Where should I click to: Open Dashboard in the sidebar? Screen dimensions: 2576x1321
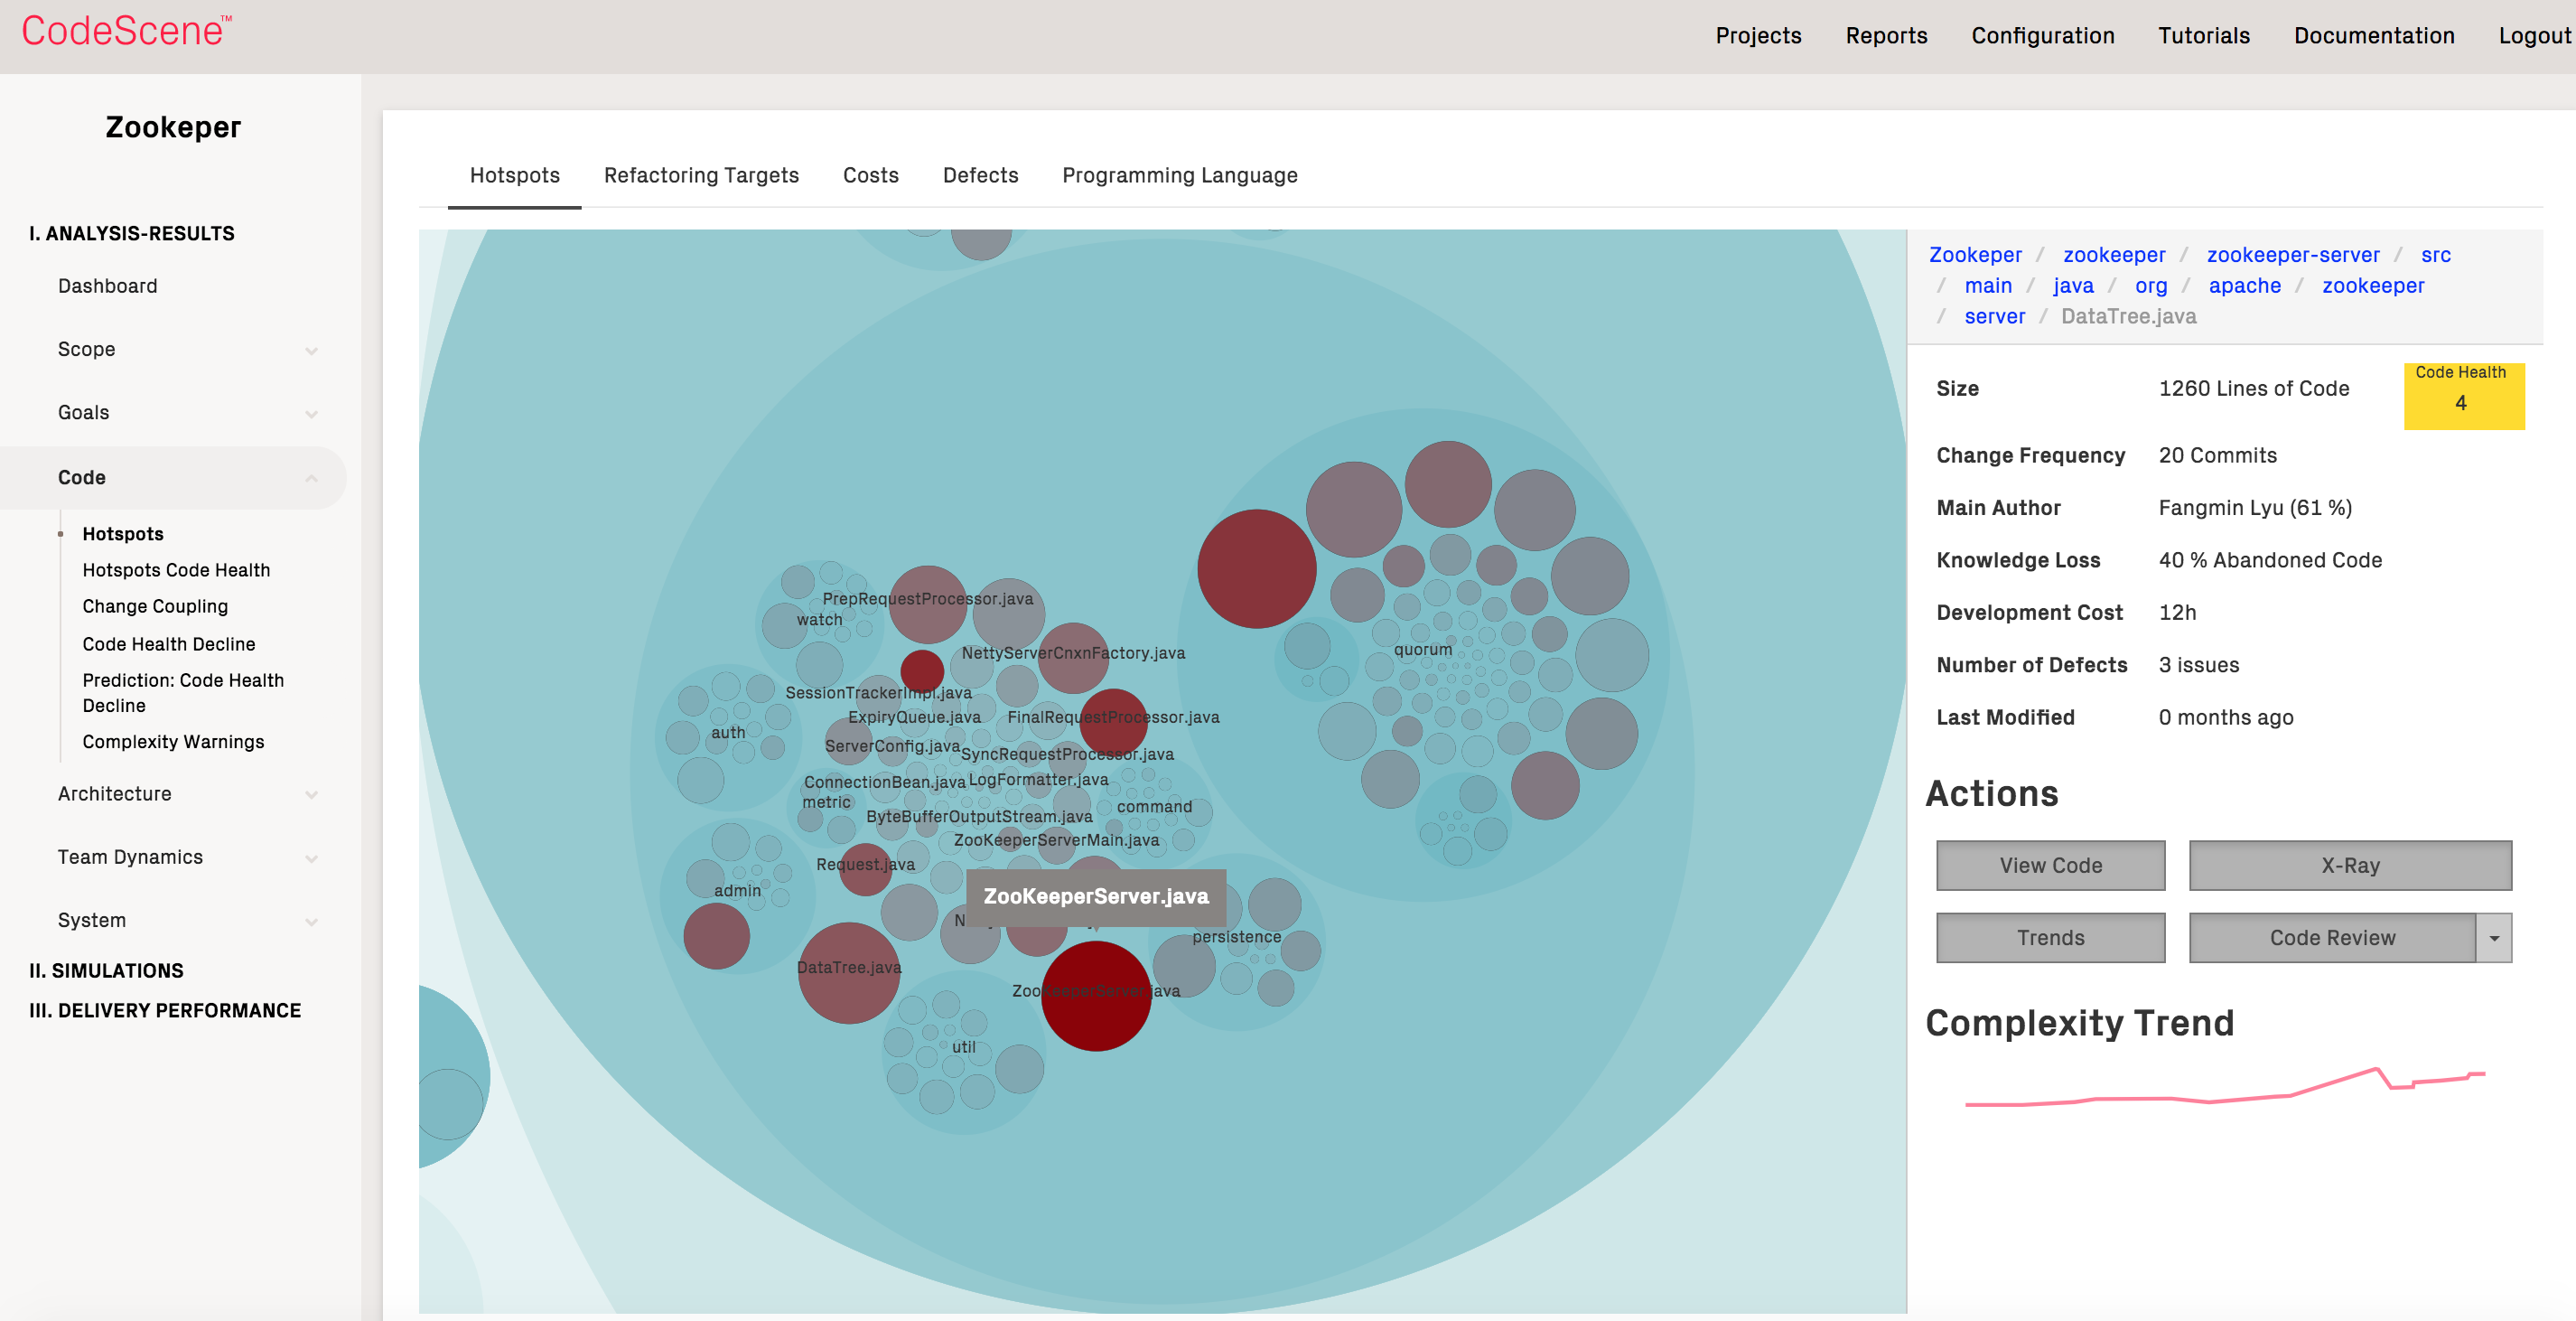click(x=108, y=286)
